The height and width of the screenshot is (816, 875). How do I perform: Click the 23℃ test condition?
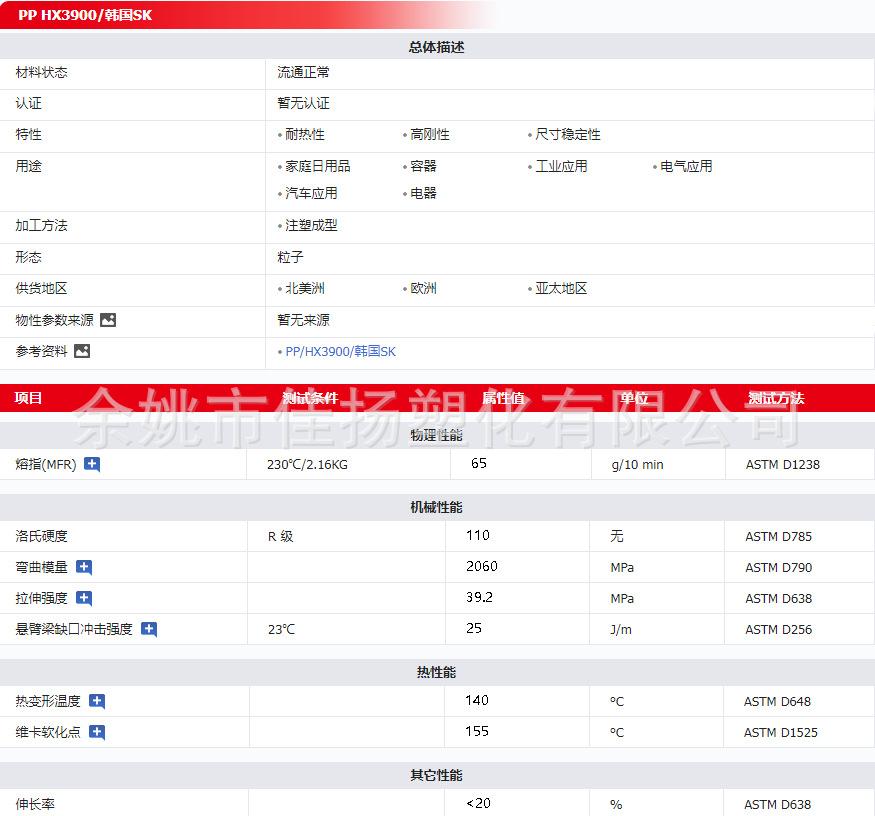coord(281,630)
